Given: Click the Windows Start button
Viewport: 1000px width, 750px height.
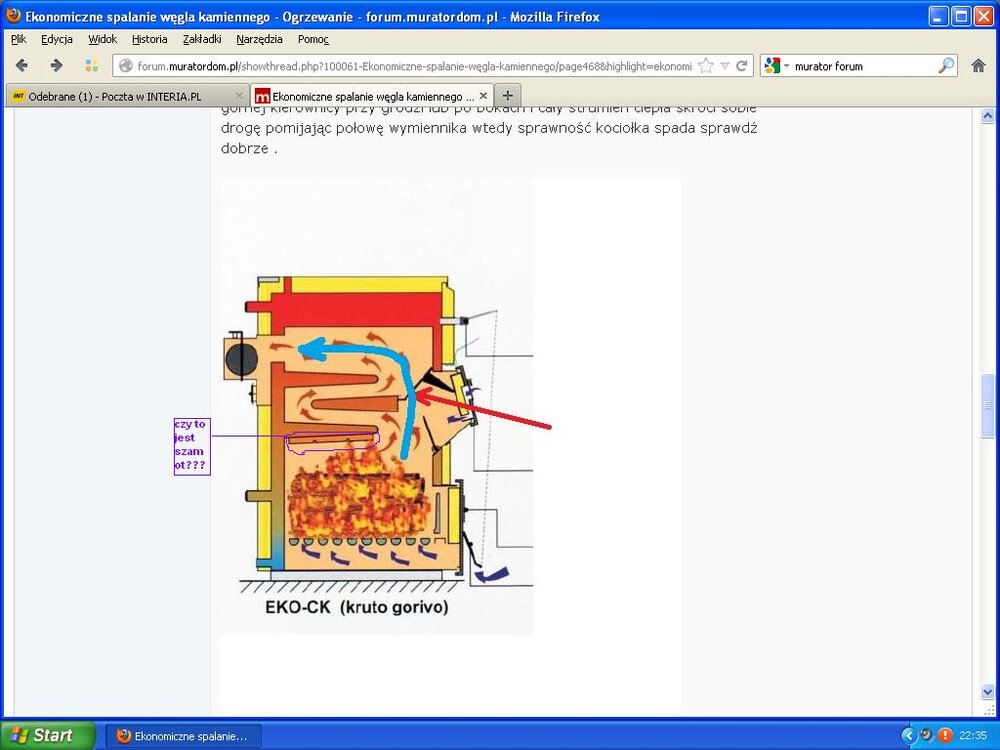Looking at the screenshot, I should tap(47, 735).
